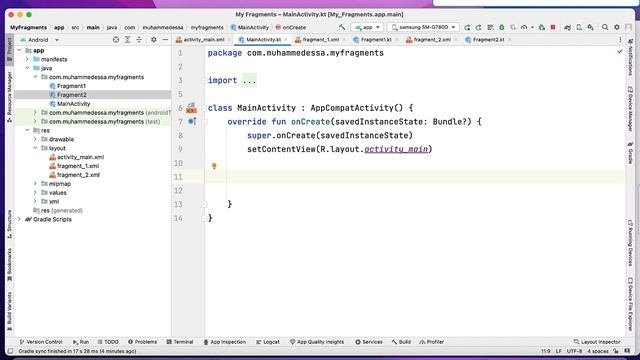Click the related XML gutter icon on line 6
Screen dimensions: 640x360
191,108
